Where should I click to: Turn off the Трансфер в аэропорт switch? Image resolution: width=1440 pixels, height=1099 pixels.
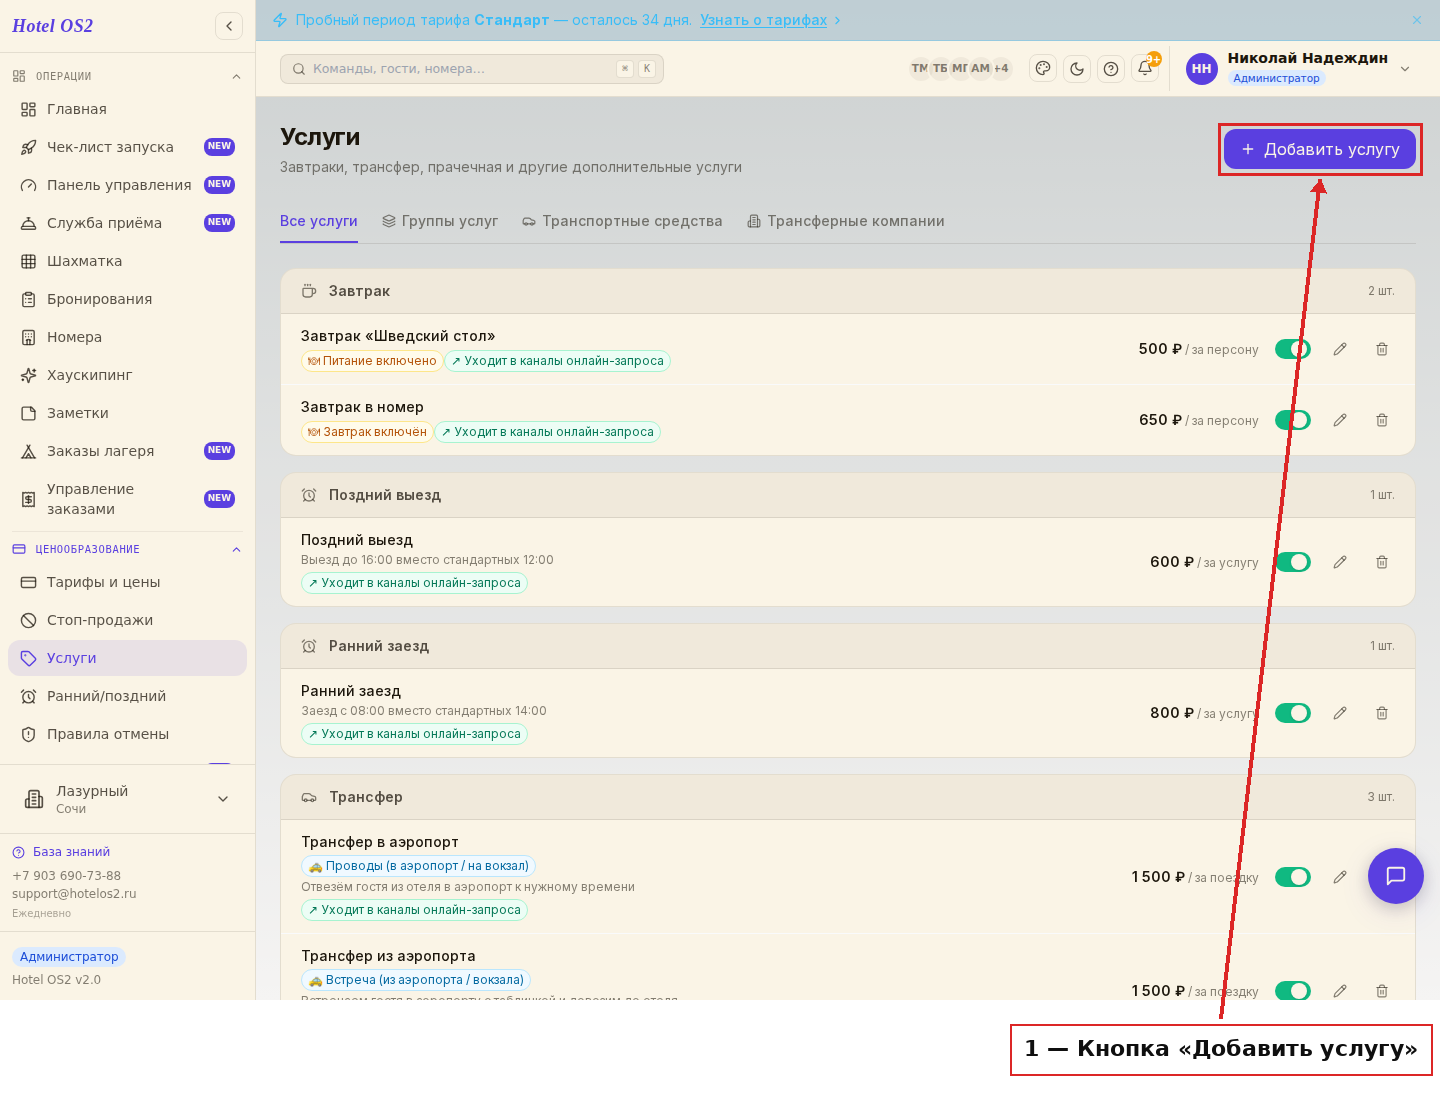[1293, 877]
